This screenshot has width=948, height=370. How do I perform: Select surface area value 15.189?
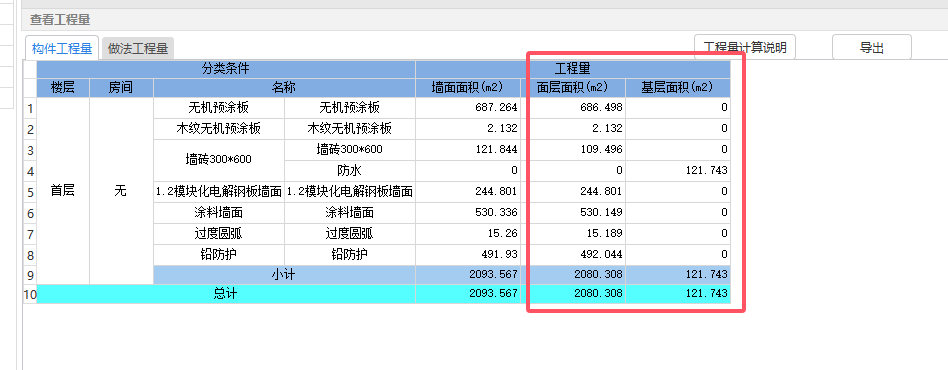coord(573,233)
